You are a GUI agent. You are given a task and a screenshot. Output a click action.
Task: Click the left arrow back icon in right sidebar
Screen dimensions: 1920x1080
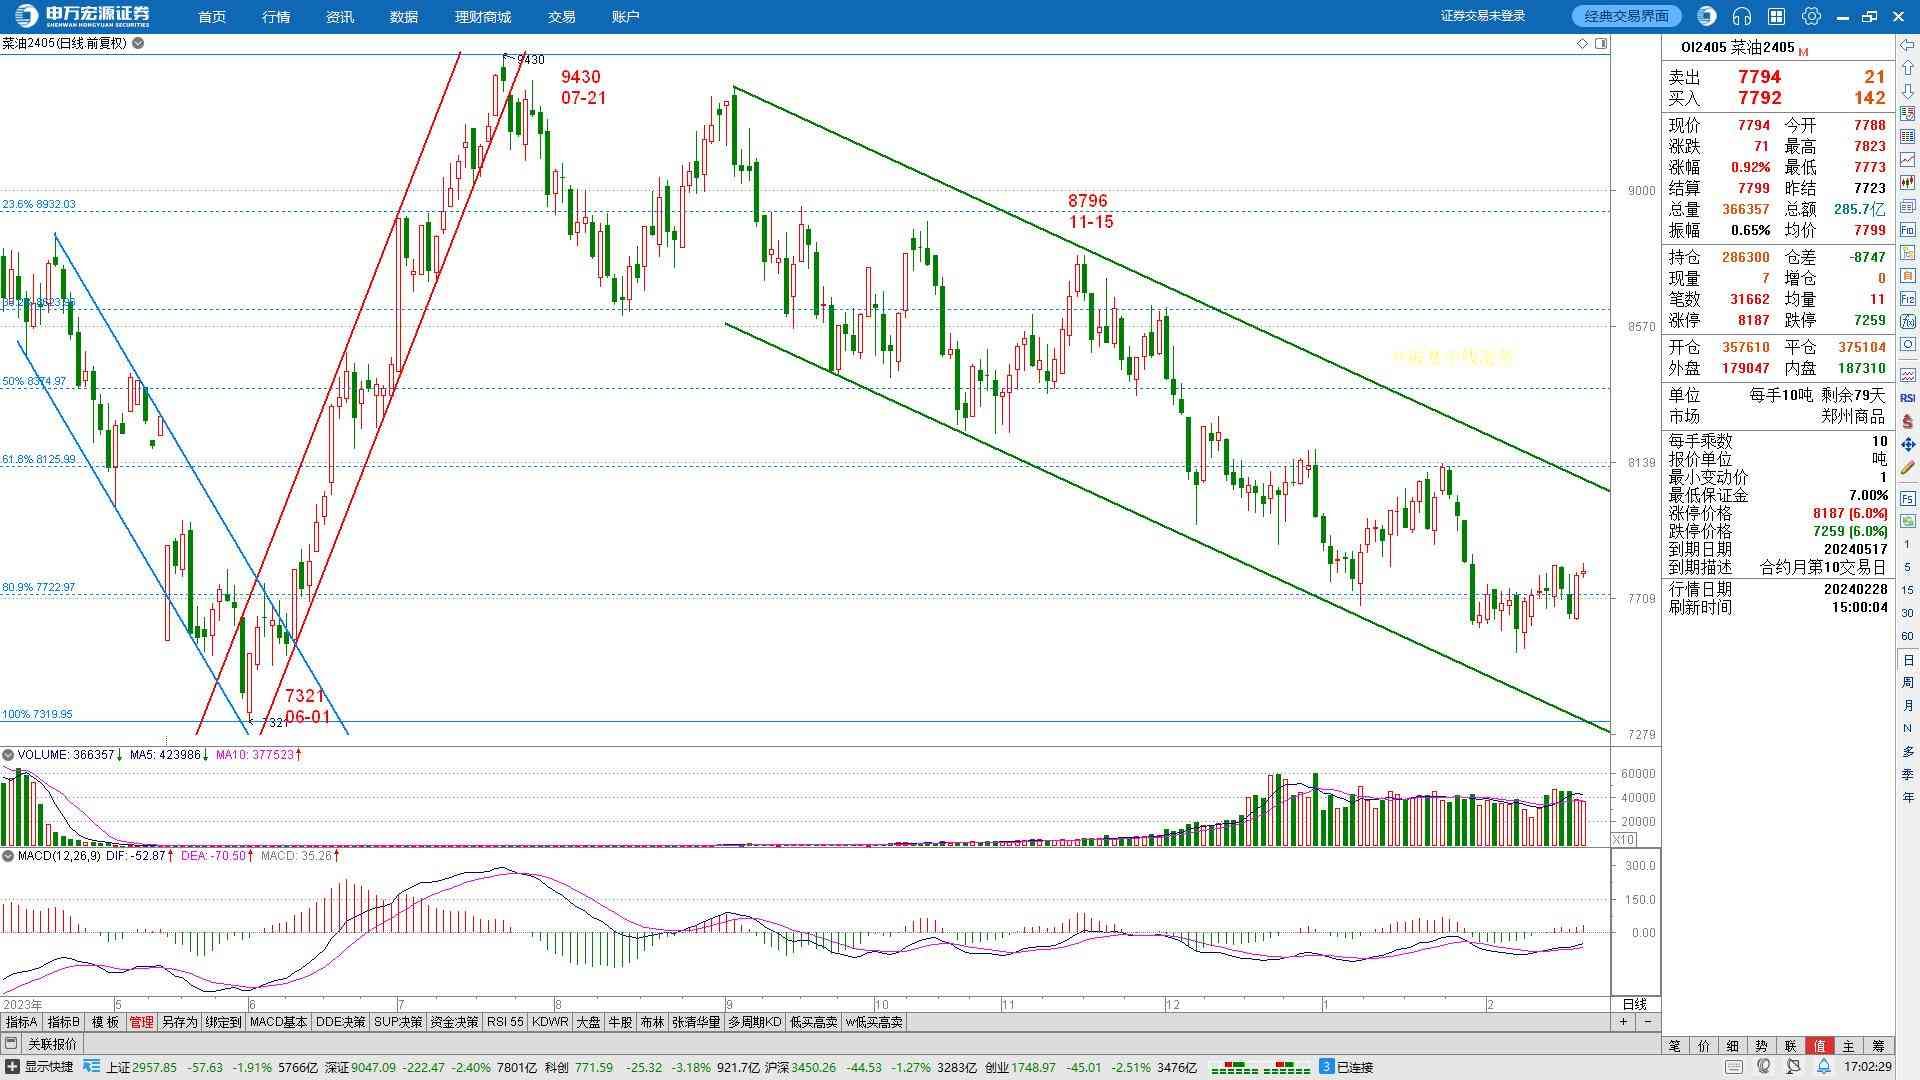[x=1907, y=46]
